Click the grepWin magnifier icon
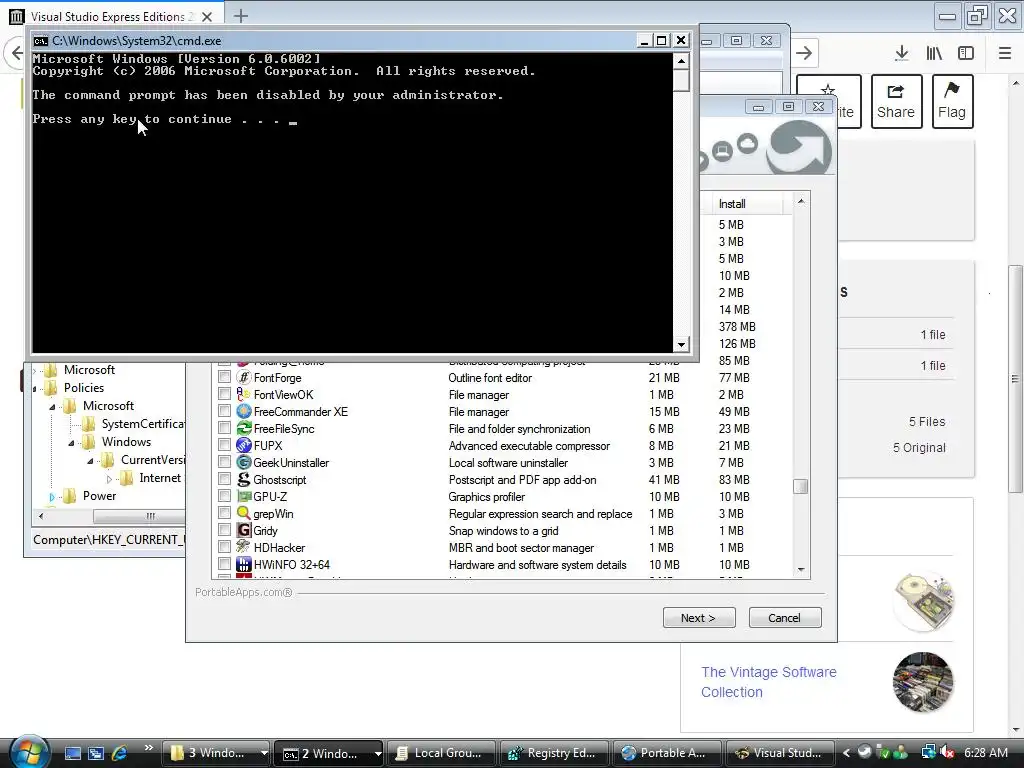The height and width of the screenshot is (768, 1024). pos(244,513)
